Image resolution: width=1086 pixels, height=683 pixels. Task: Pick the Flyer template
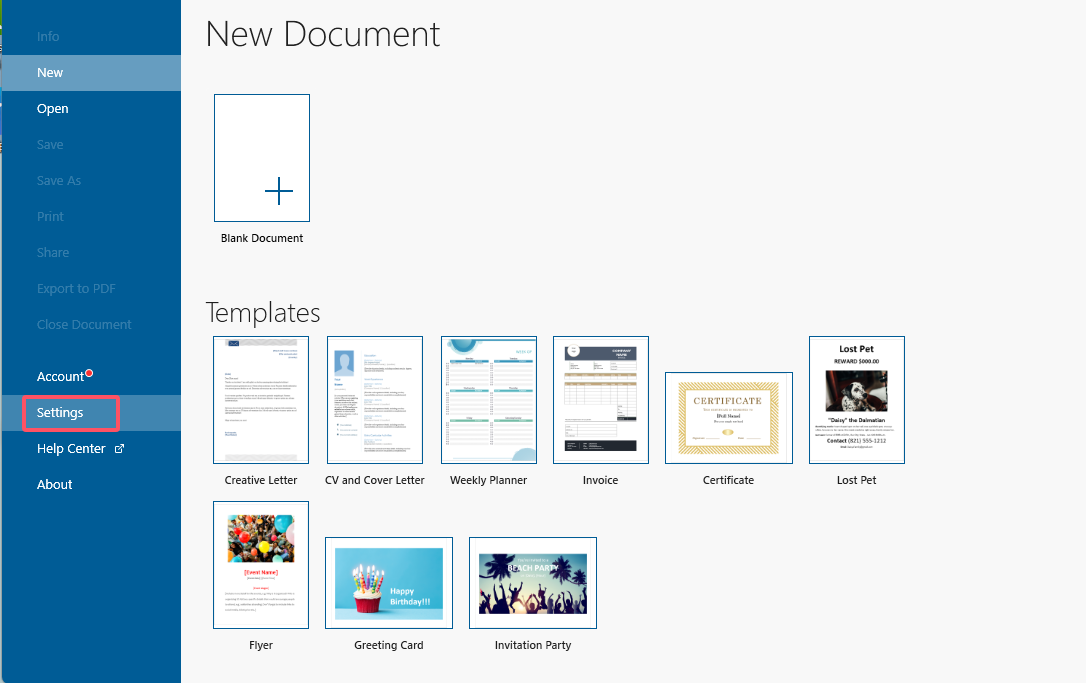pyautogui.click(x=261, y=565)
